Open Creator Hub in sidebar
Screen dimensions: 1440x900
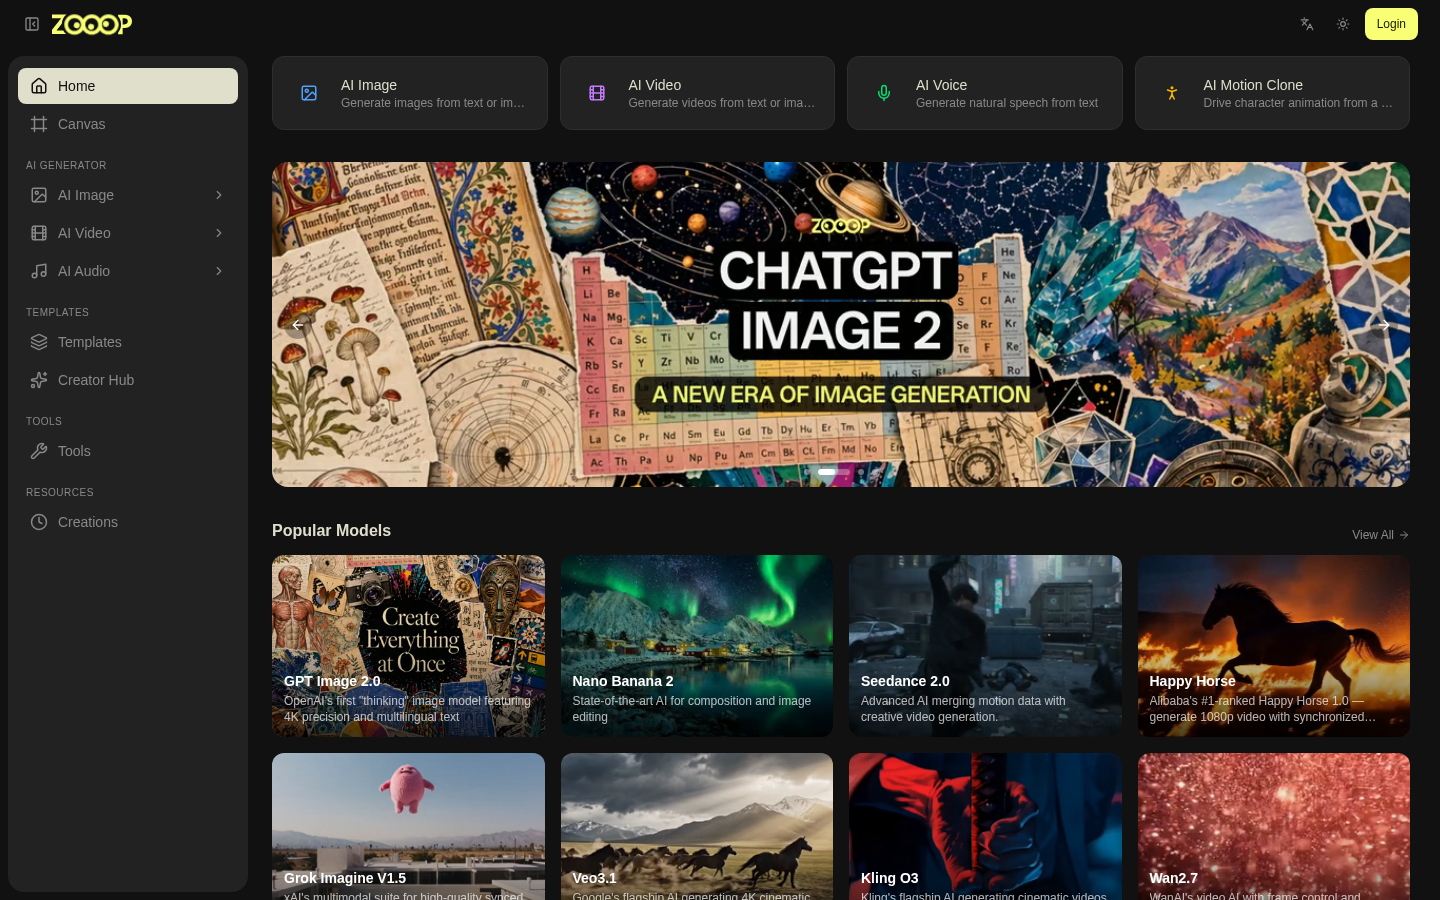click(x=128, y=380)
